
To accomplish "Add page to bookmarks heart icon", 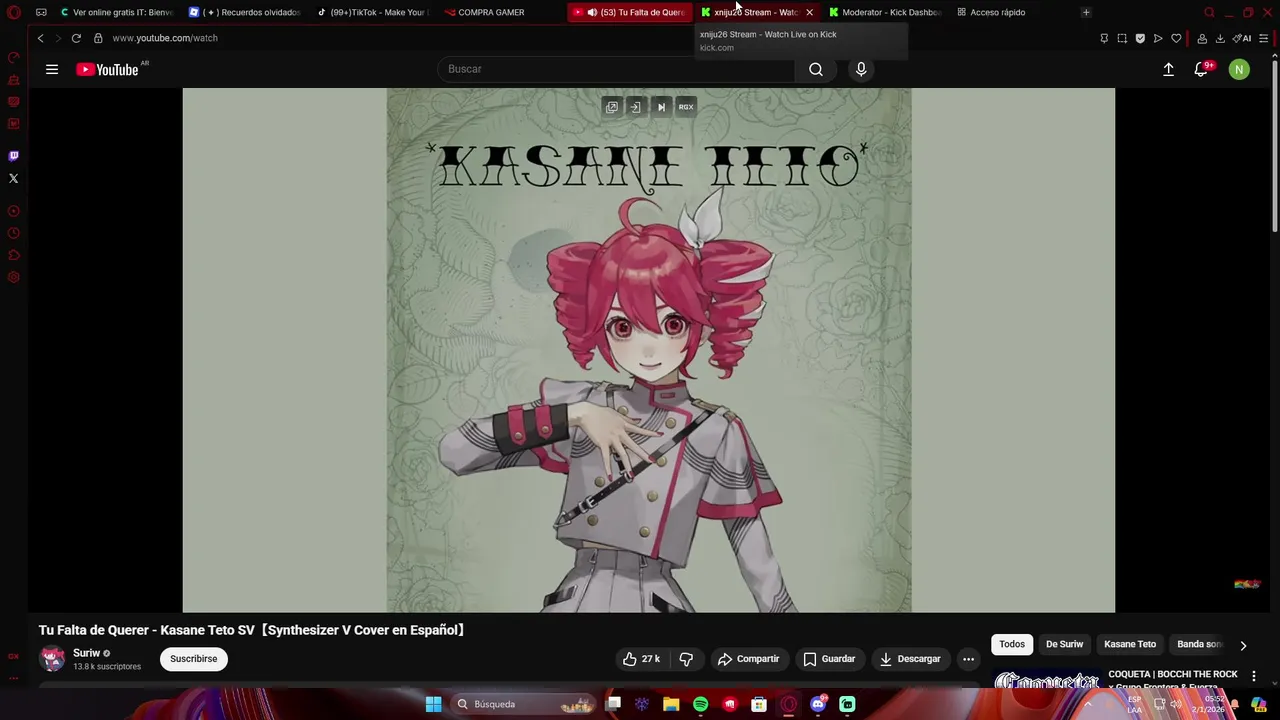I will [1176, 38].
